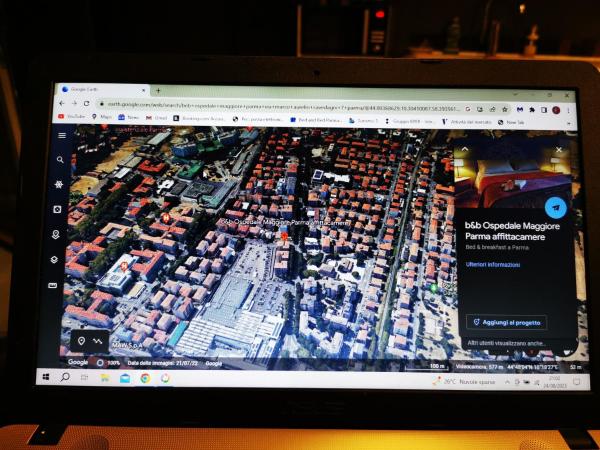The width and height of the screenshot is (600, 450).
Task: Open the Google Earth hamburger menu
Action: 62,135
